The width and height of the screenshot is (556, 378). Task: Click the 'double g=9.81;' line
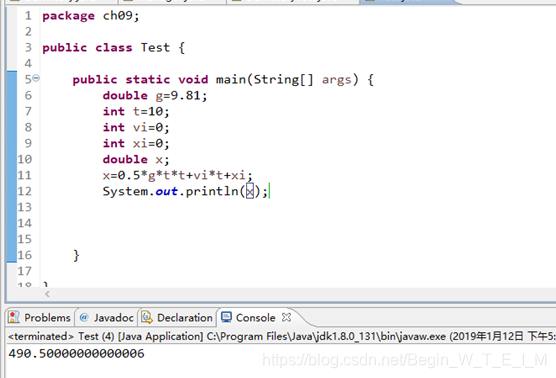[x=155, y=96]
